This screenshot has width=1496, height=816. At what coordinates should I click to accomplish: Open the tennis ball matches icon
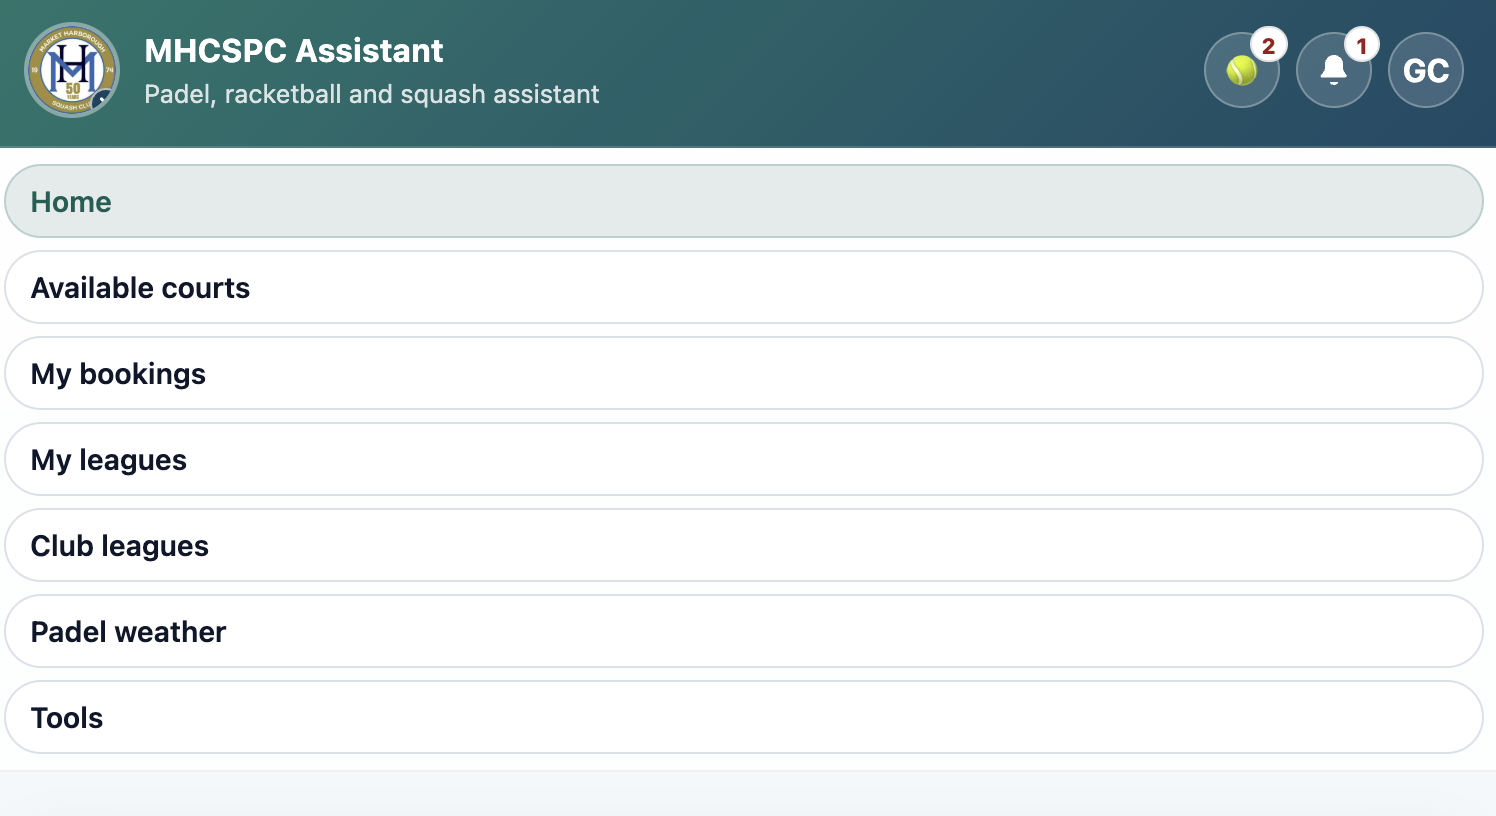coord(1241,70)
